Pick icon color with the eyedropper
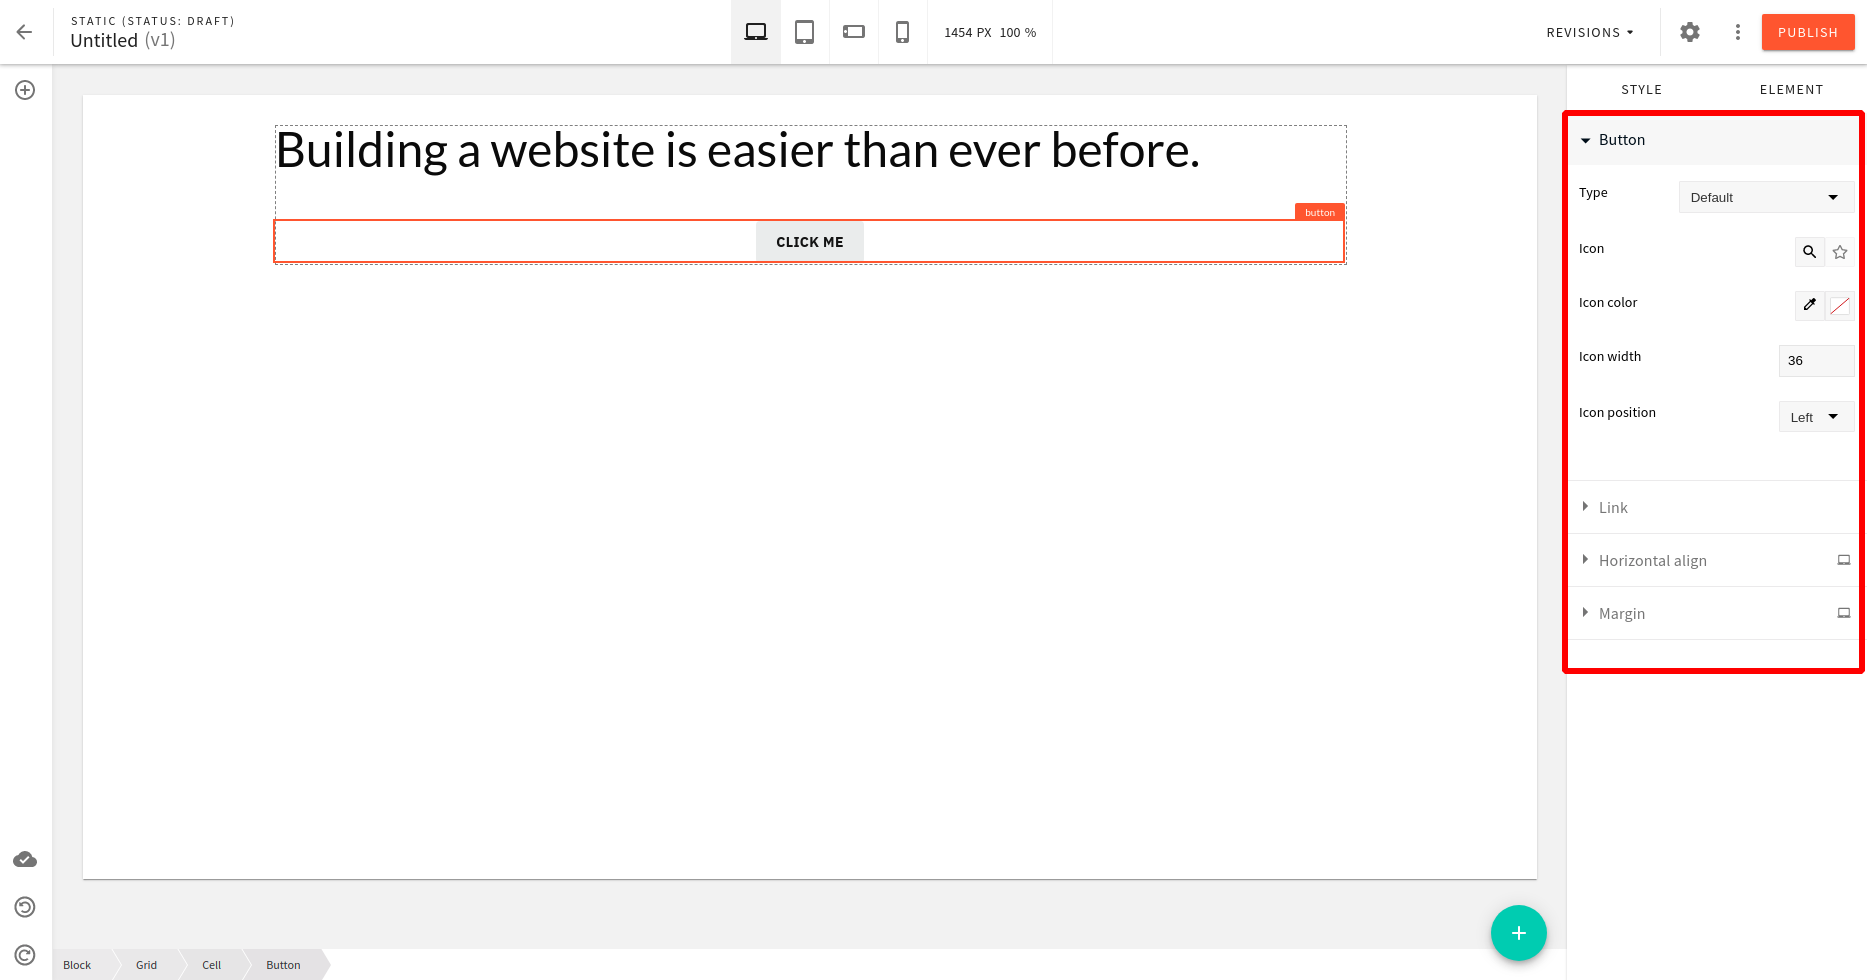Image resolution: width=1867 pixels, height=980 pixels. pos(1809,305)
